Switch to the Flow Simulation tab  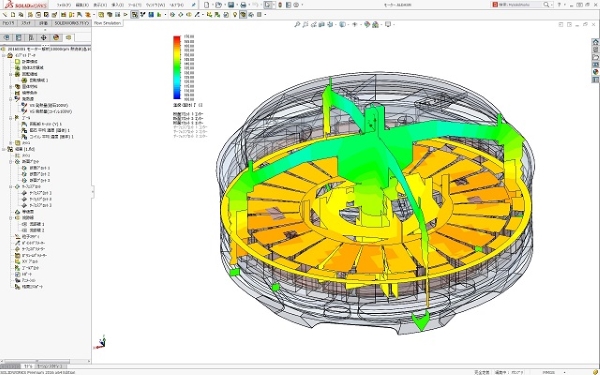(x=107, y=23)
